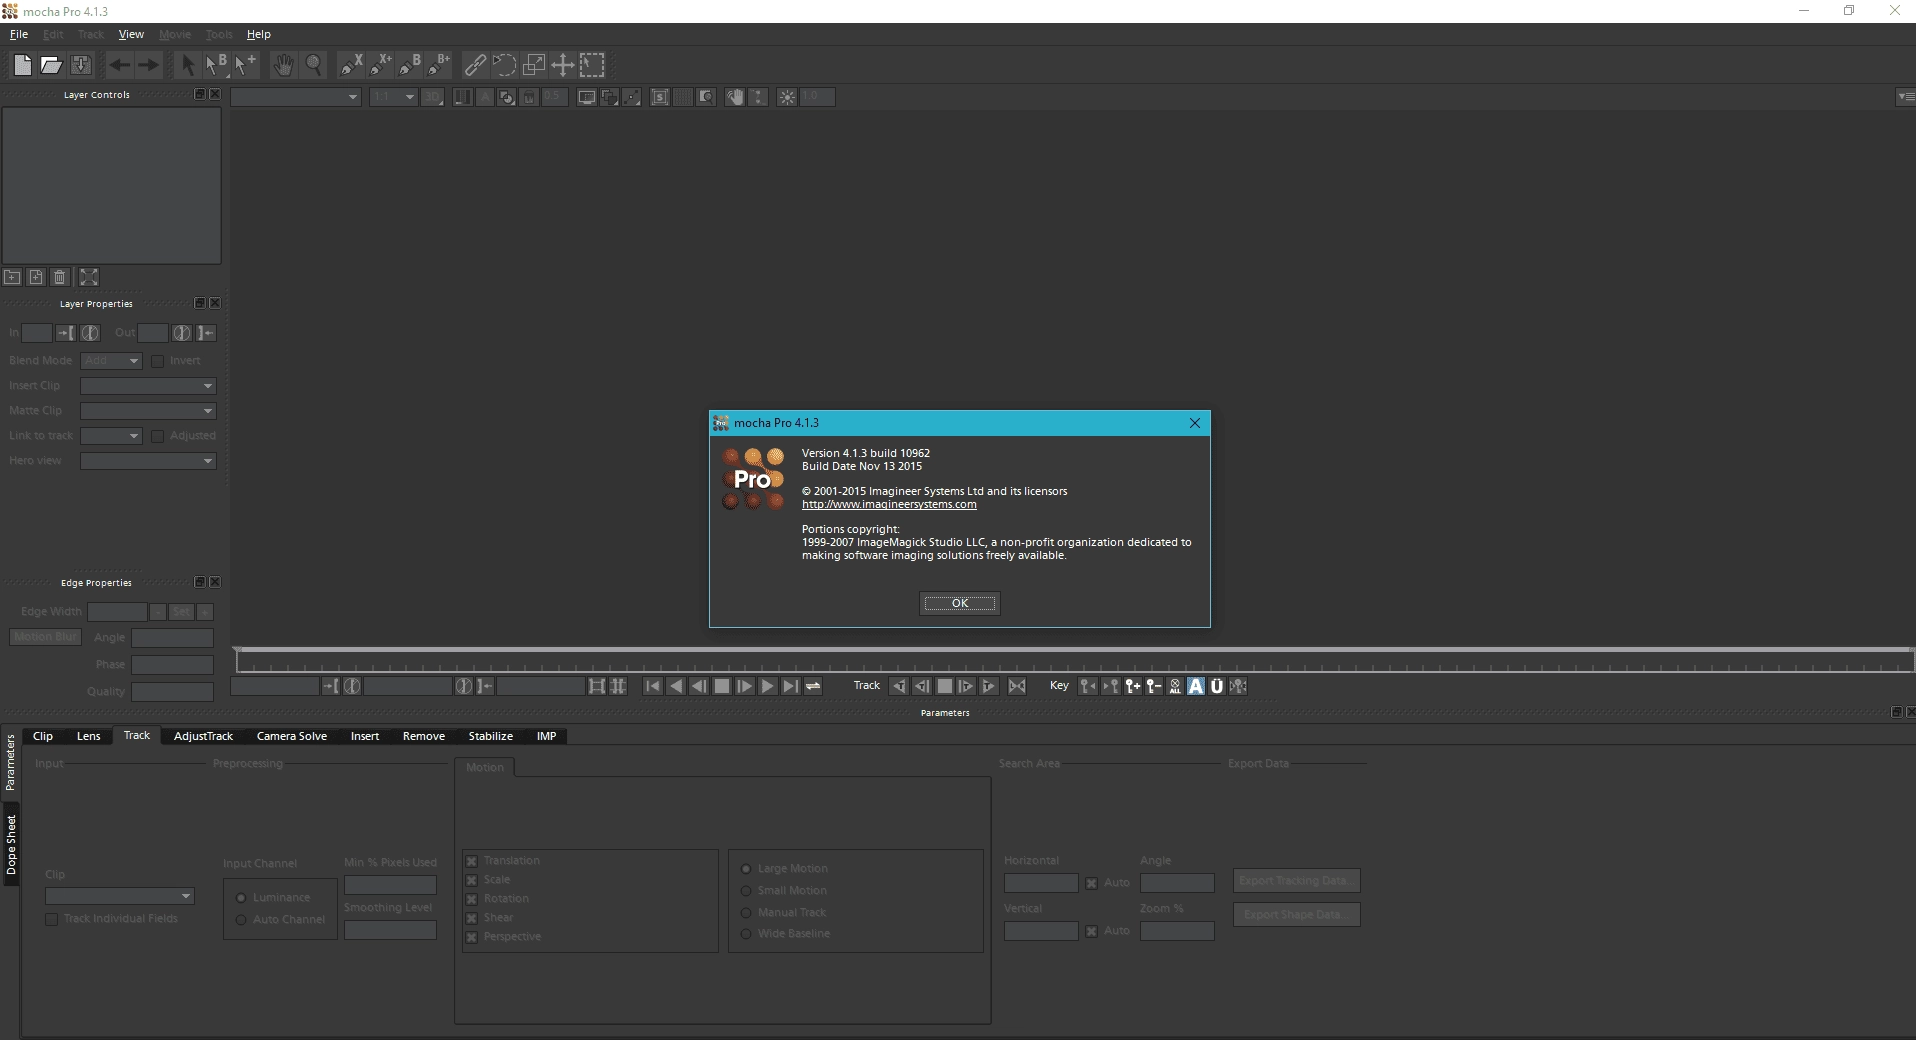Toggle the Invert checkbox
Viewport: 1916px width, 1040px height.
[157, 361]
